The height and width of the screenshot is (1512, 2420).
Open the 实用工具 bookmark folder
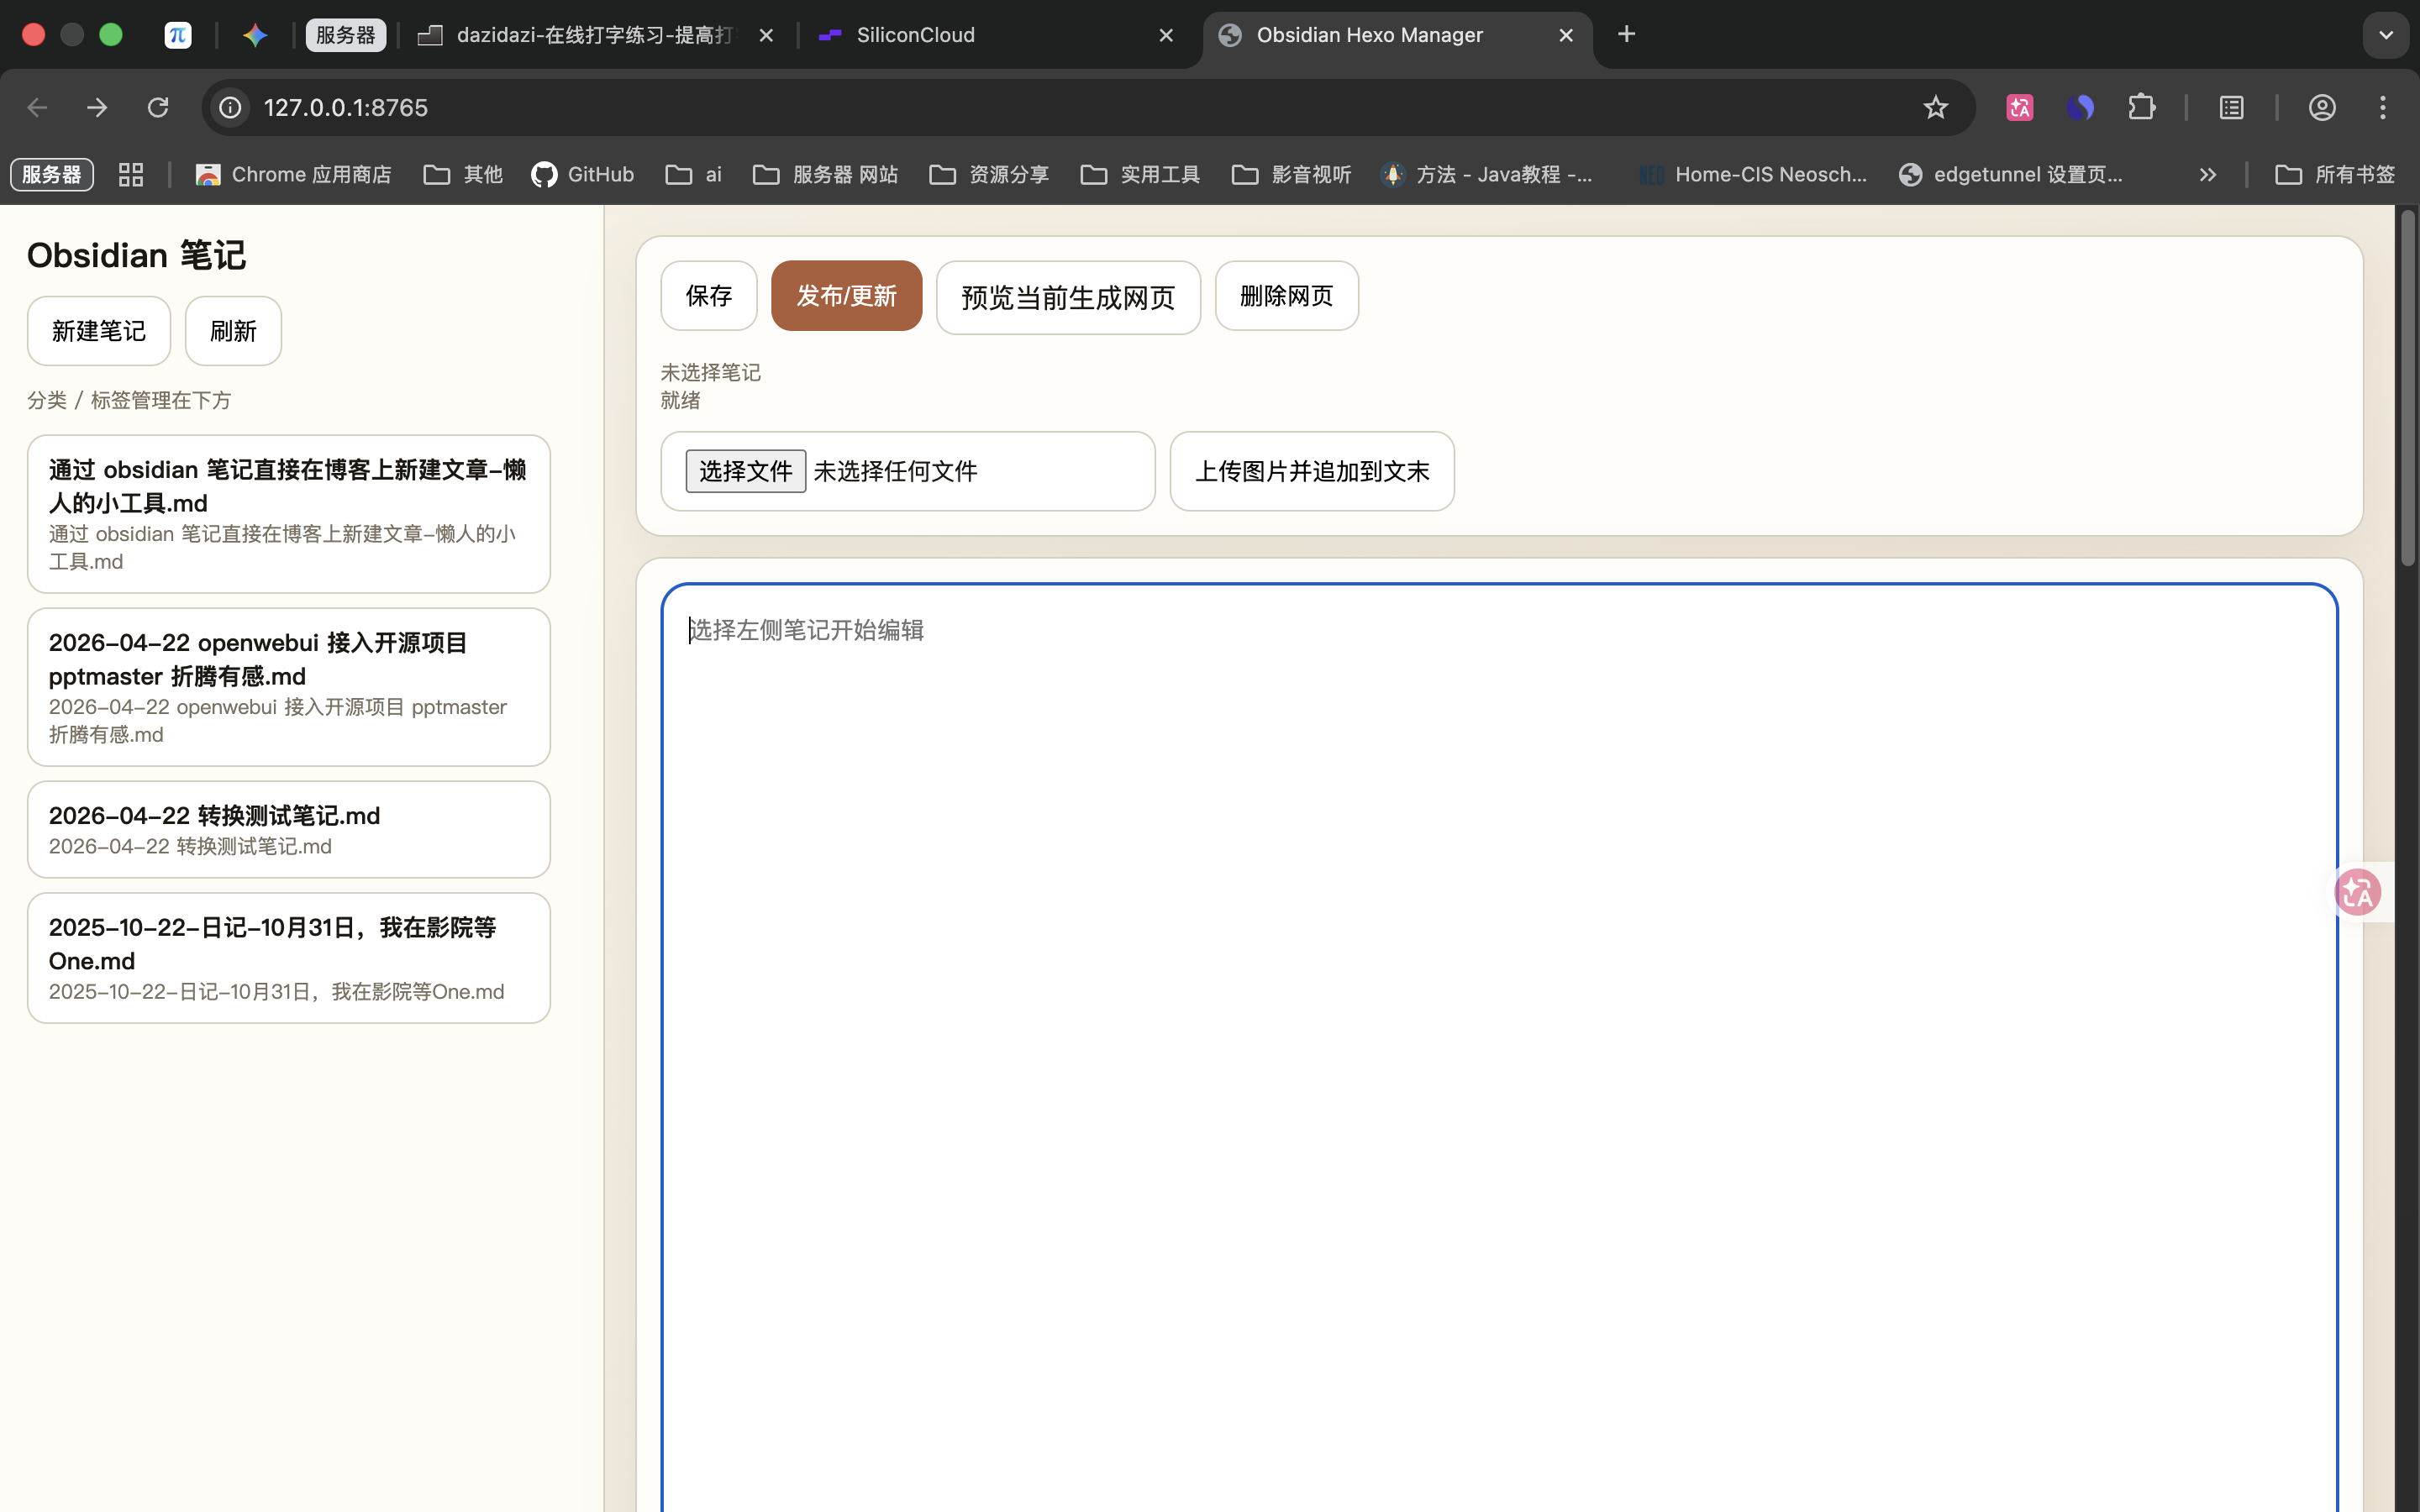pyautogui.click(x=1141, y=174)
